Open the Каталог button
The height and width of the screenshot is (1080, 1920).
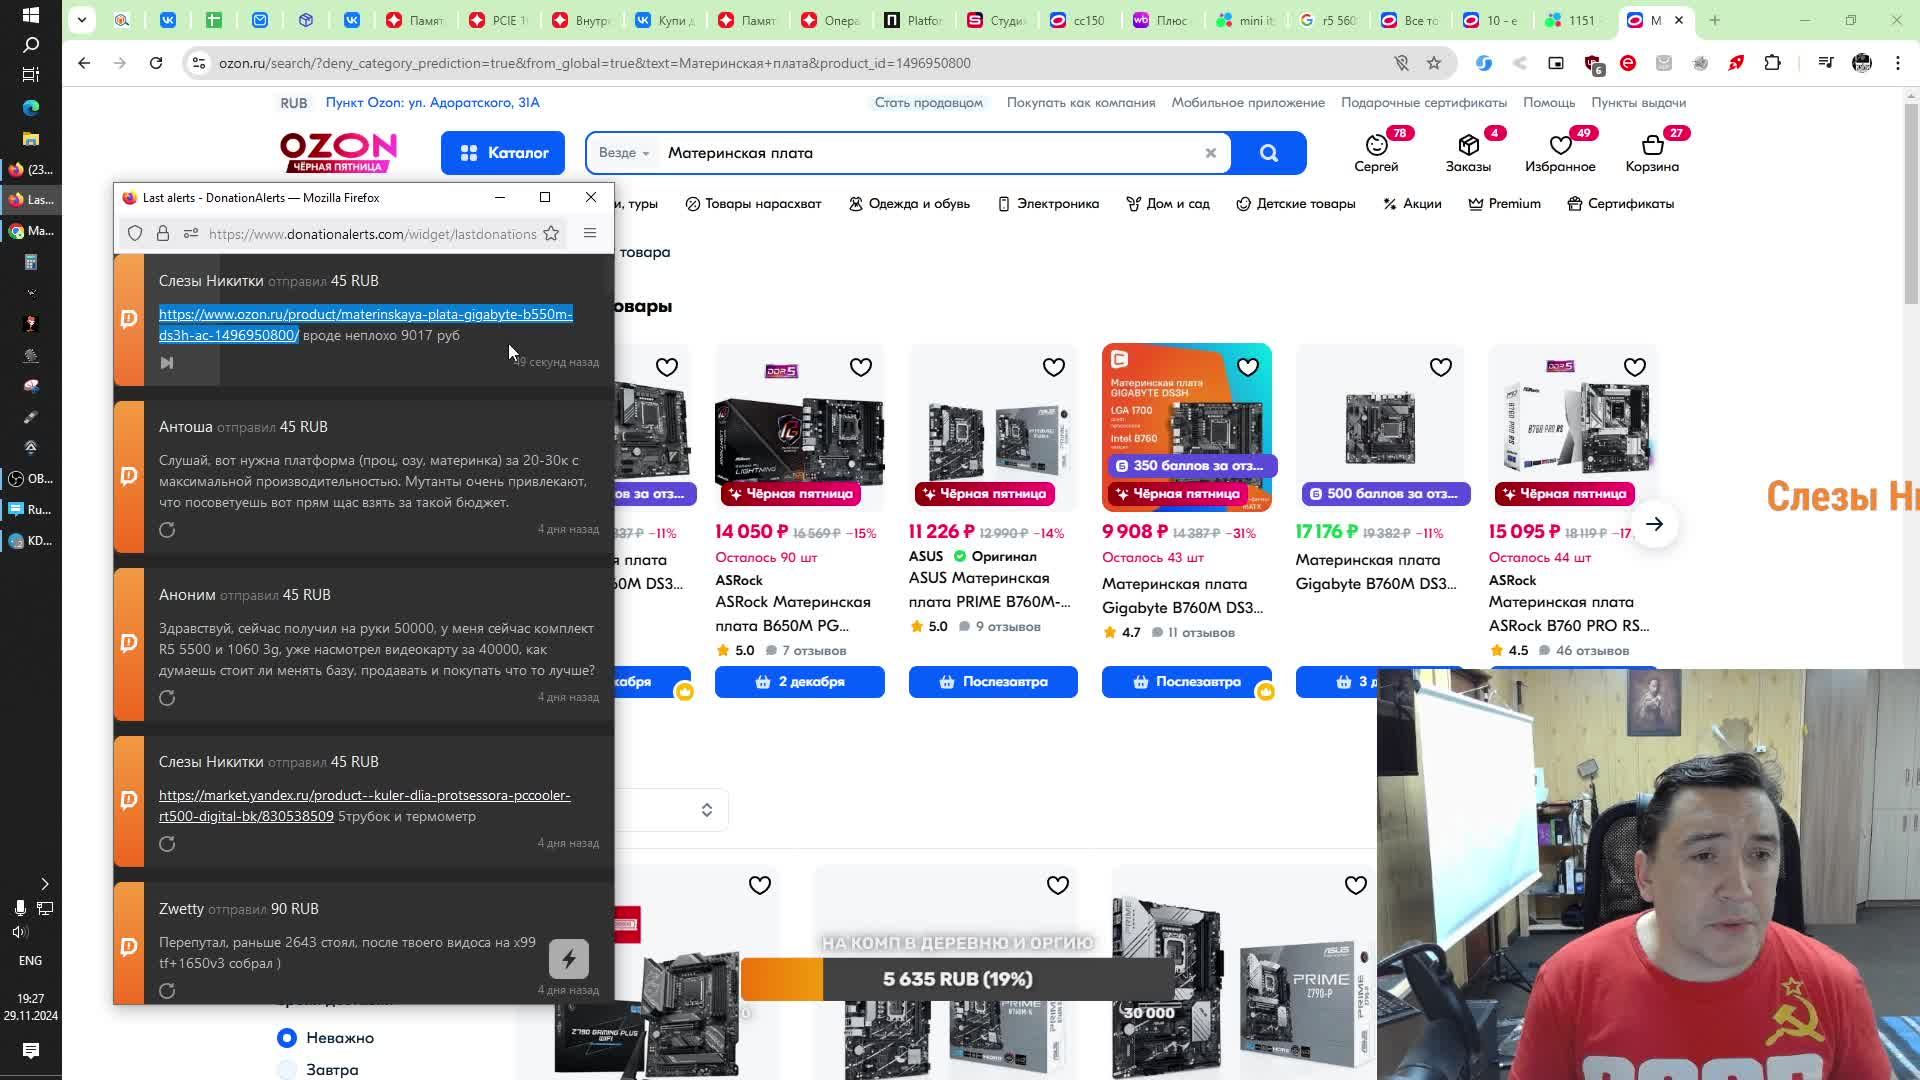(x=502, y=153)
